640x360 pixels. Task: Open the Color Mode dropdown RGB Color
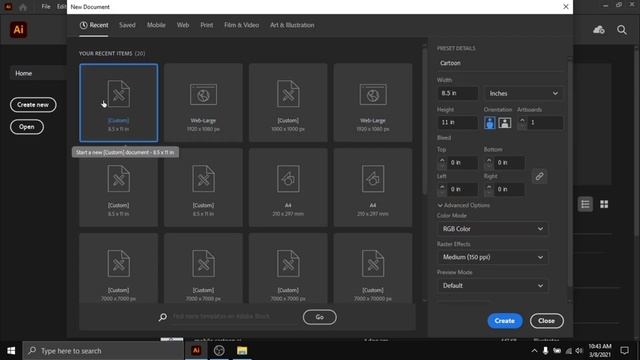493,229
